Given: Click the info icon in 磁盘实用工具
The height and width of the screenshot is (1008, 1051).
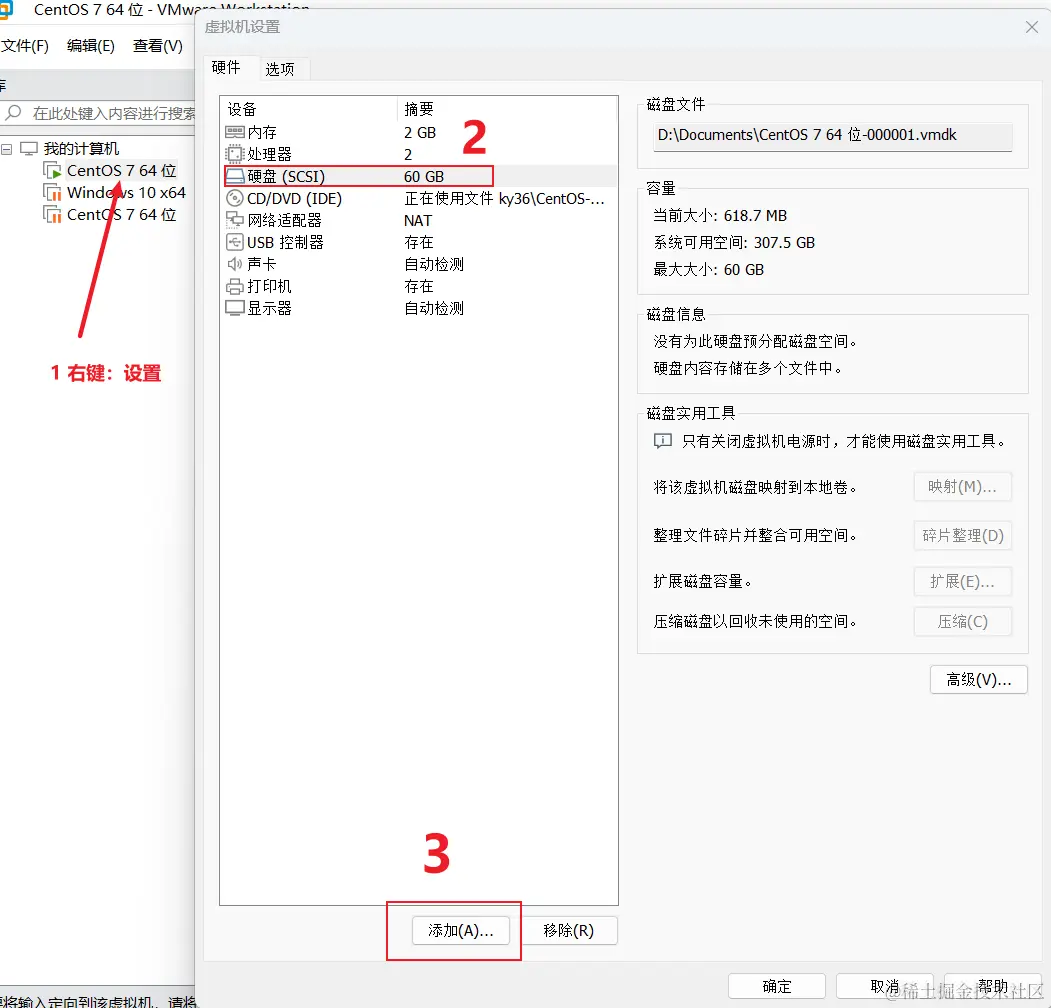Looking at the screenshot, I should (x=663, y=441).
